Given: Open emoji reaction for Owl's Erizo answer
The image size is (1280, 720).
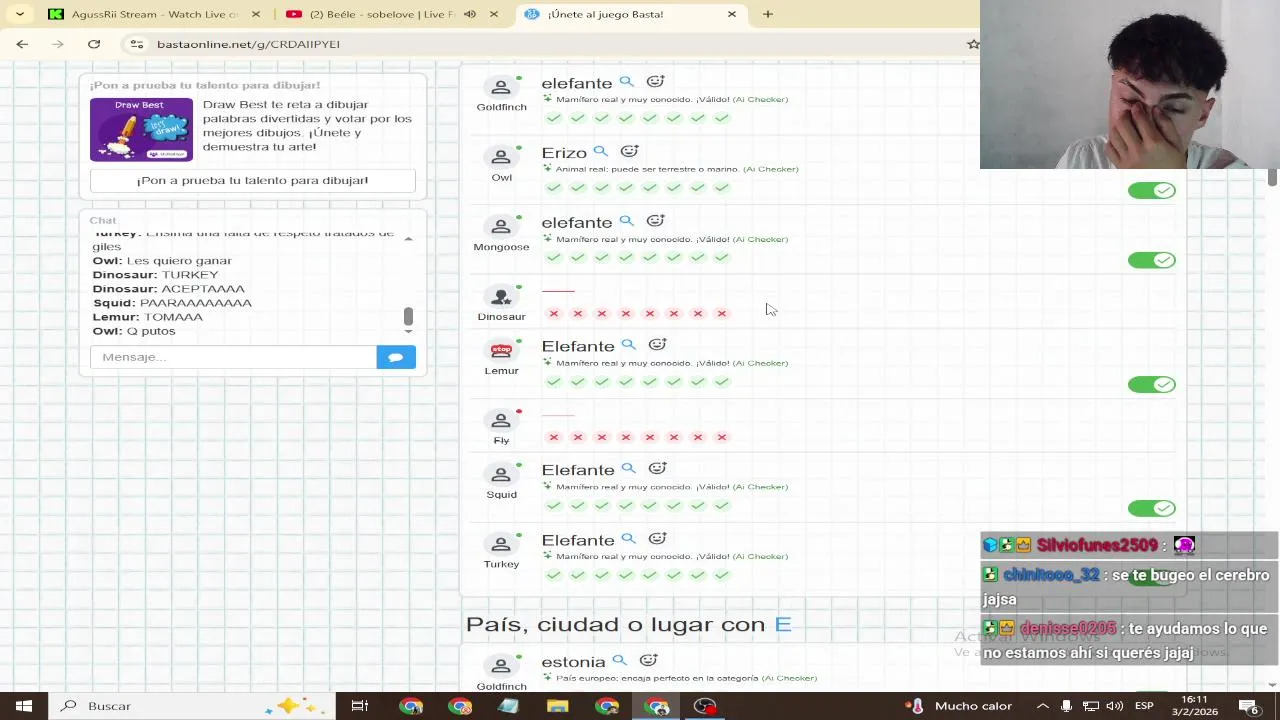Looking at the screenshot, I should (629, 152).
